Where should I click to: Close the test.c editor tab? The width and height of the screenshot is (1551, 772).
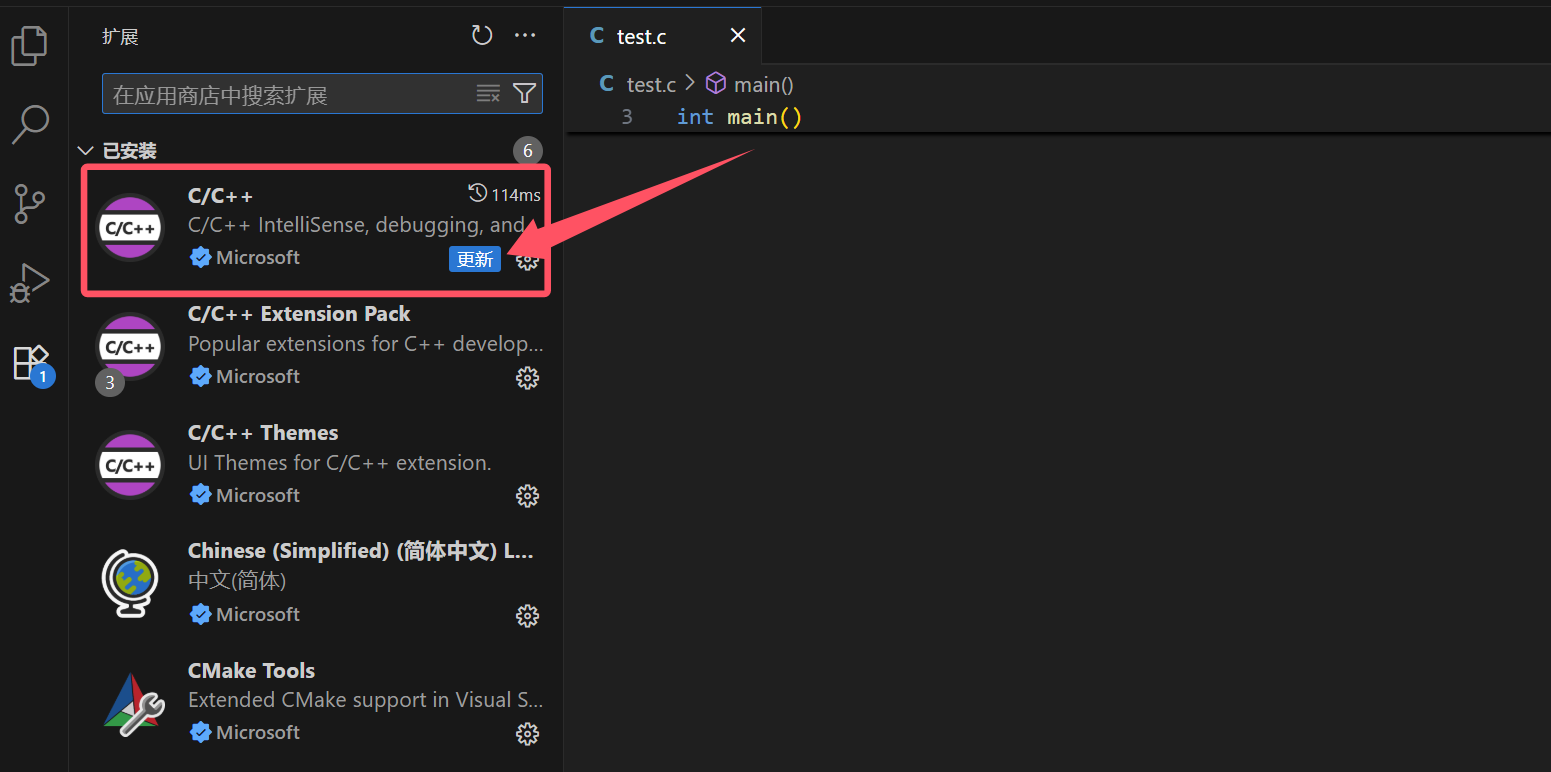pyautogui.click(x=738, y=36)
